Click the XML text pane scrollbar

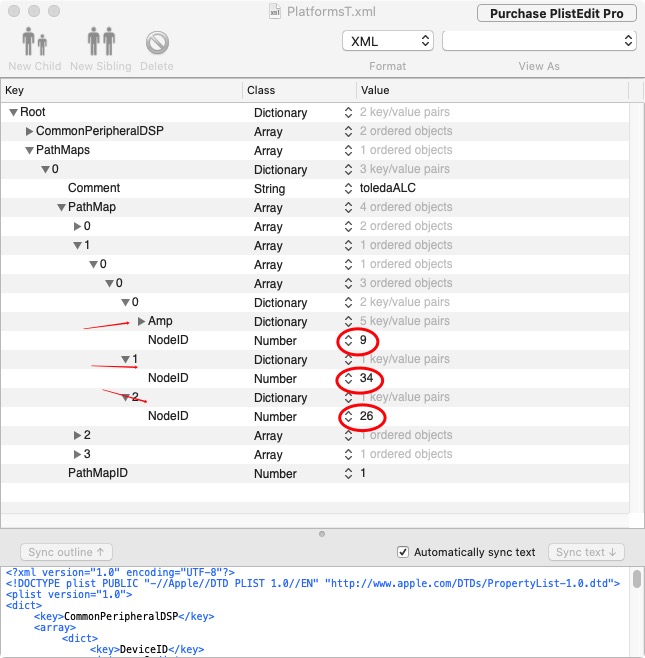coord(637,579)
